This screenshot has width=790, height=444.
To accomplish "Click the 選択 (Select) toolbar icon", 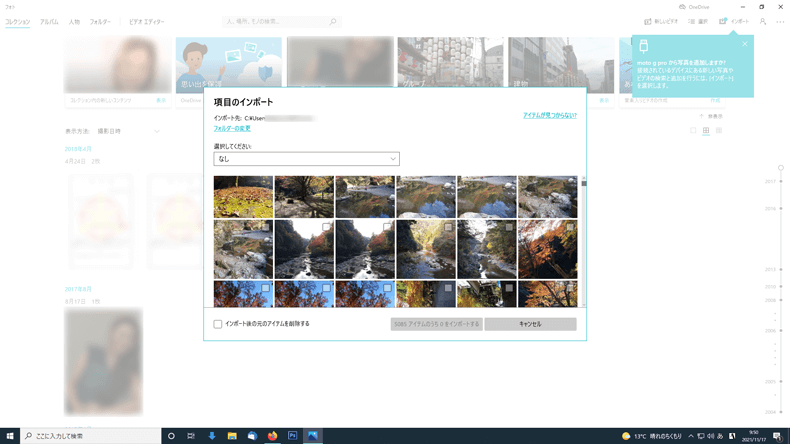I will tap(692, 21).
